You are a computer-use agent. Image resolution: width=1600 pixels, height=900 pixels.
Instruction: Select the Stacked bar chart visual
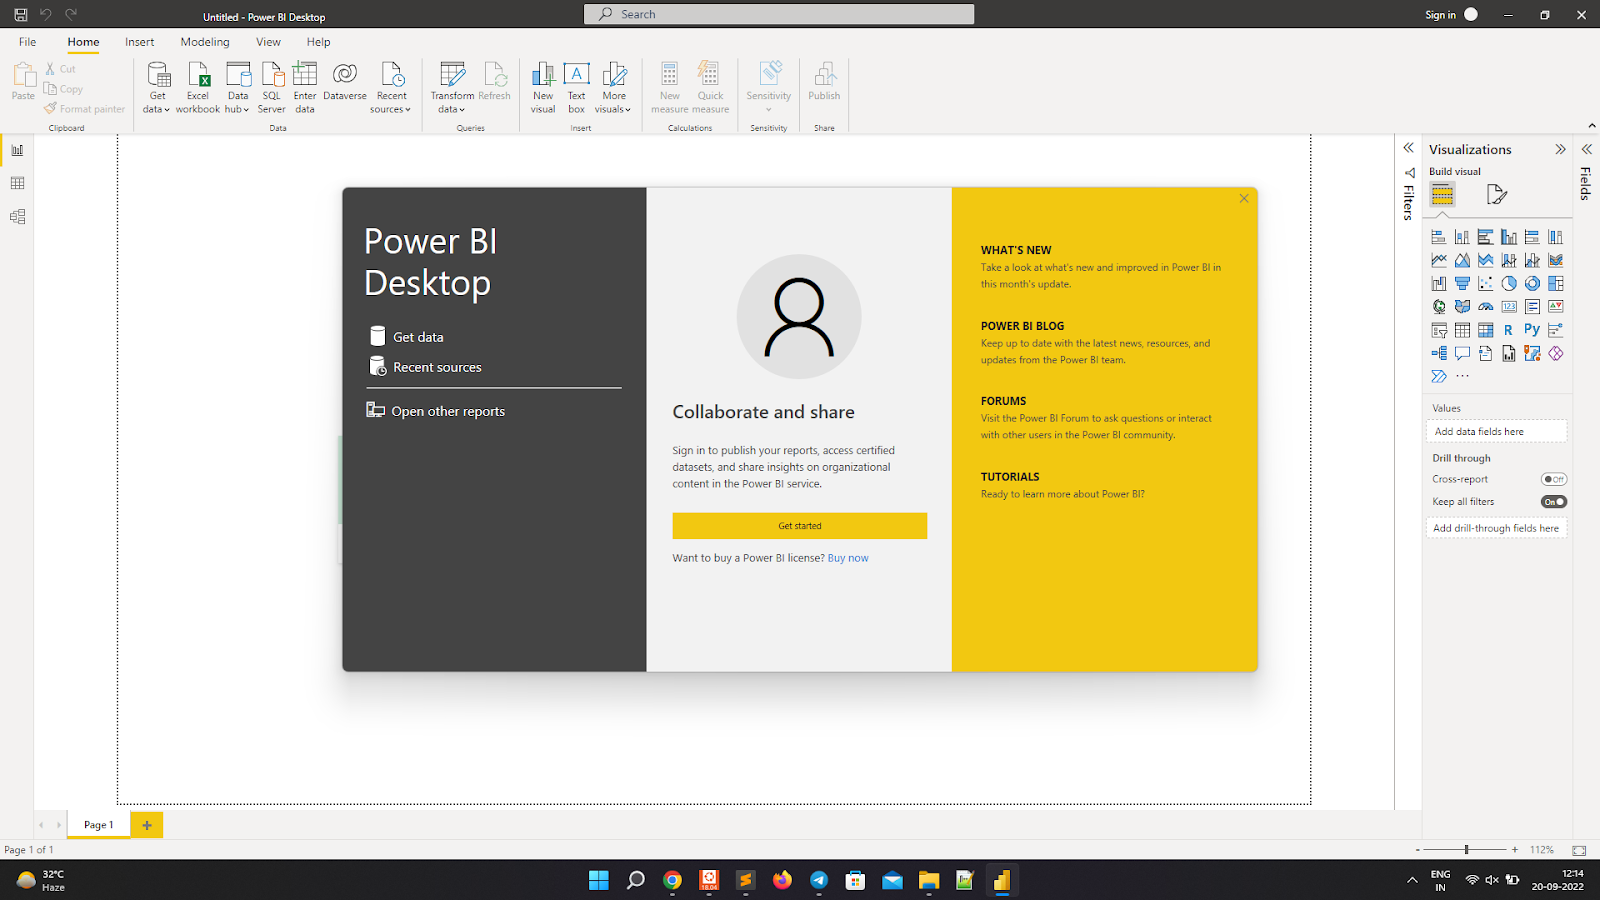[1439, 237]
